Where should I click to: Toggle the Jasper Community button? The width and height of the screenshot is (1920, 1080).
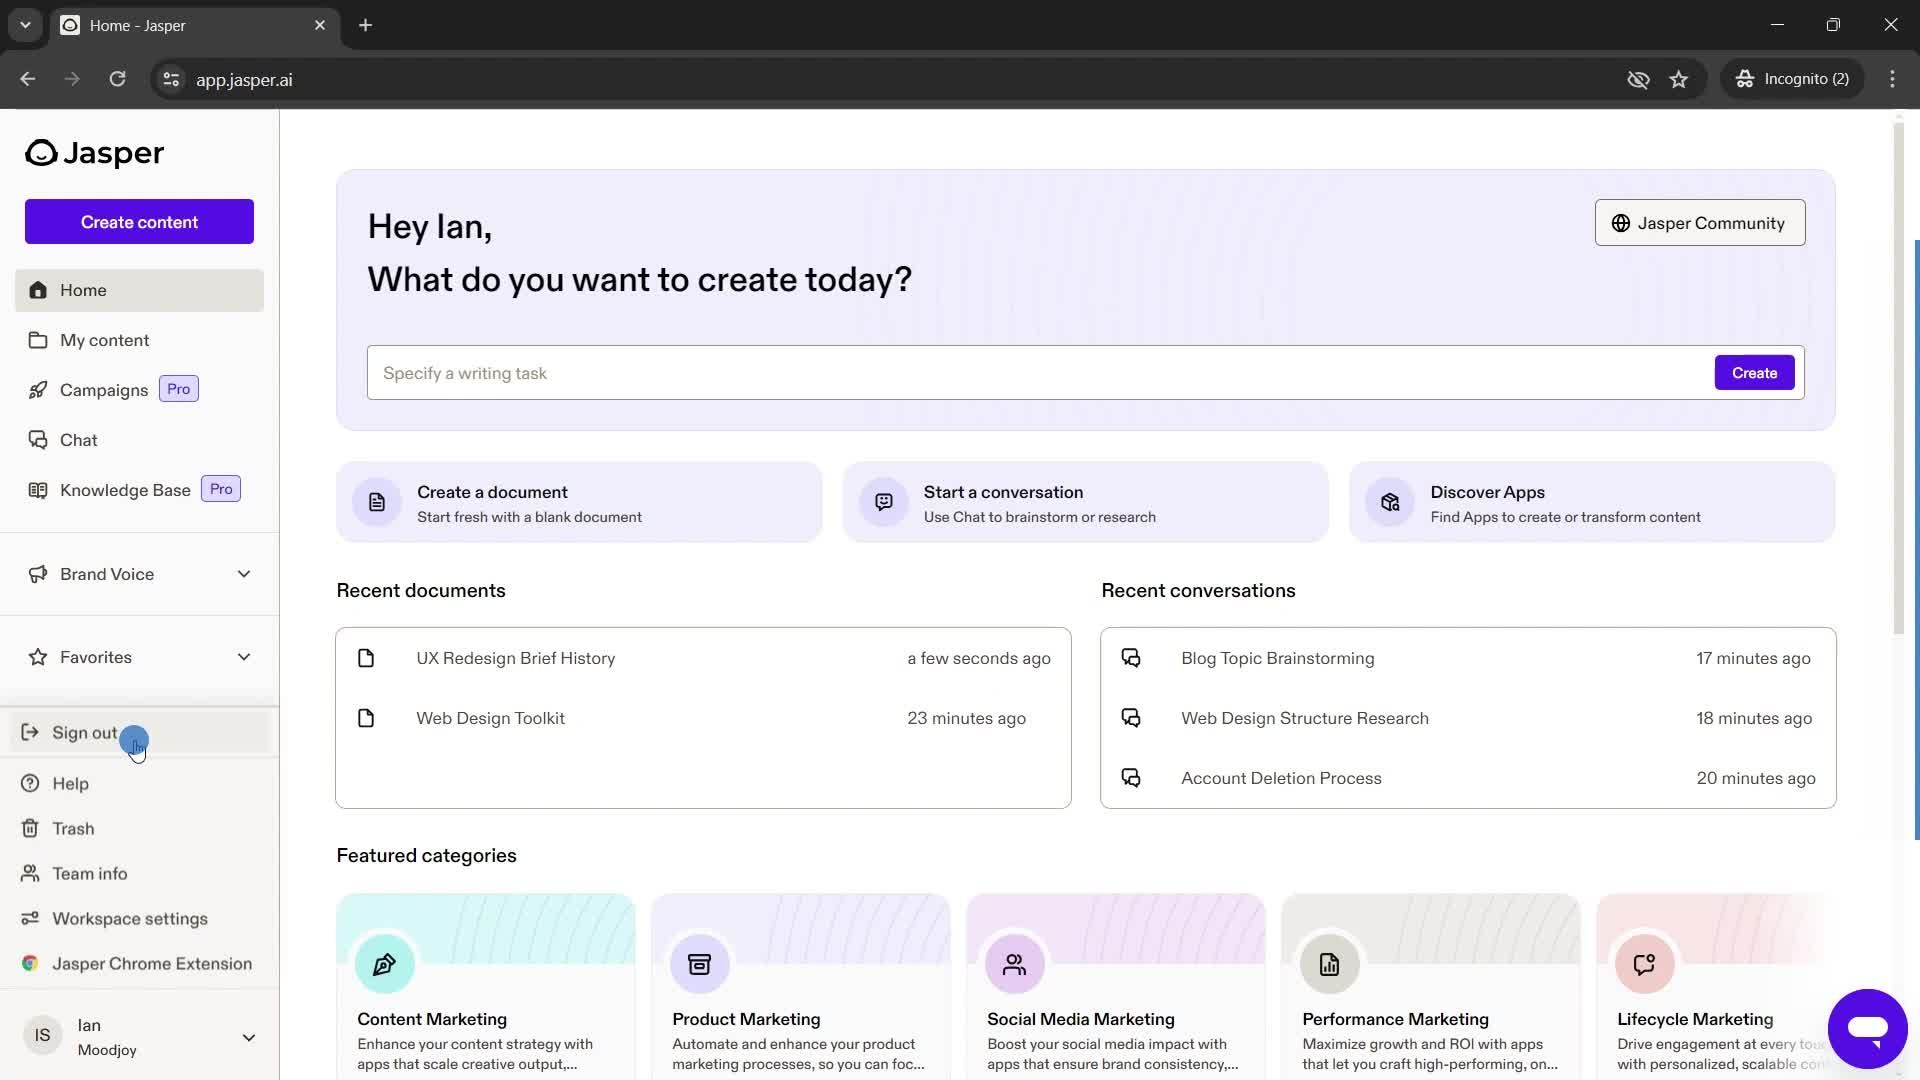click(x=1698, y=223)
